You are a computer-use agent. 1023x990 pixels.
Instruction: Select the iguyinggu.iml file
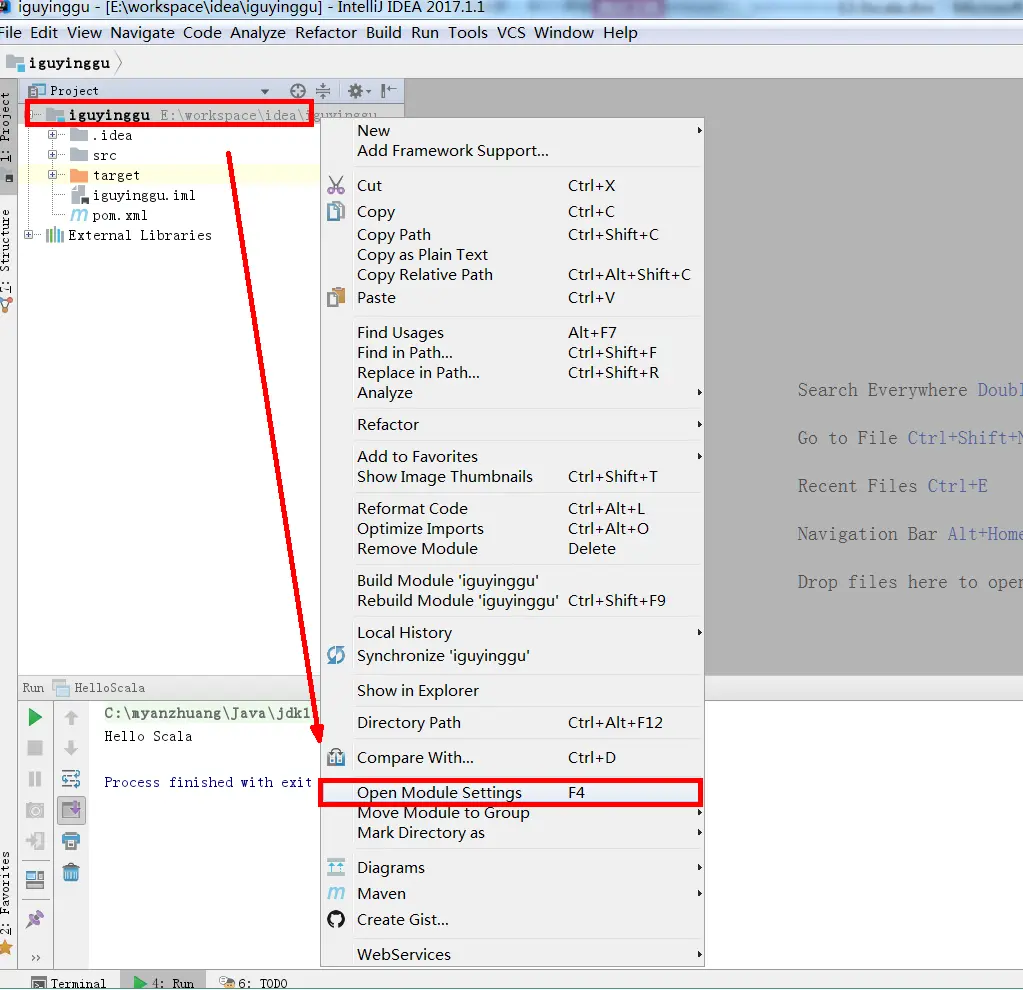pyautogui.click(x=144, y=195)
